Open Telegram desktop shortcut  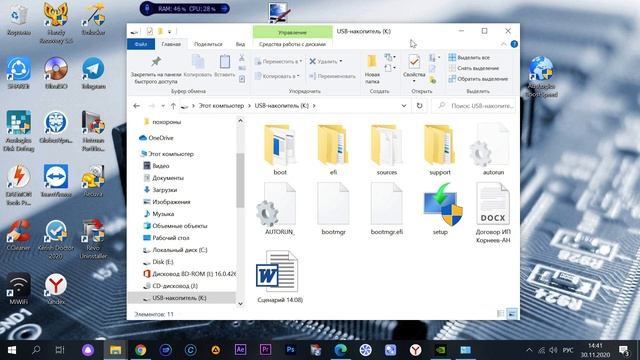[93, 73]
